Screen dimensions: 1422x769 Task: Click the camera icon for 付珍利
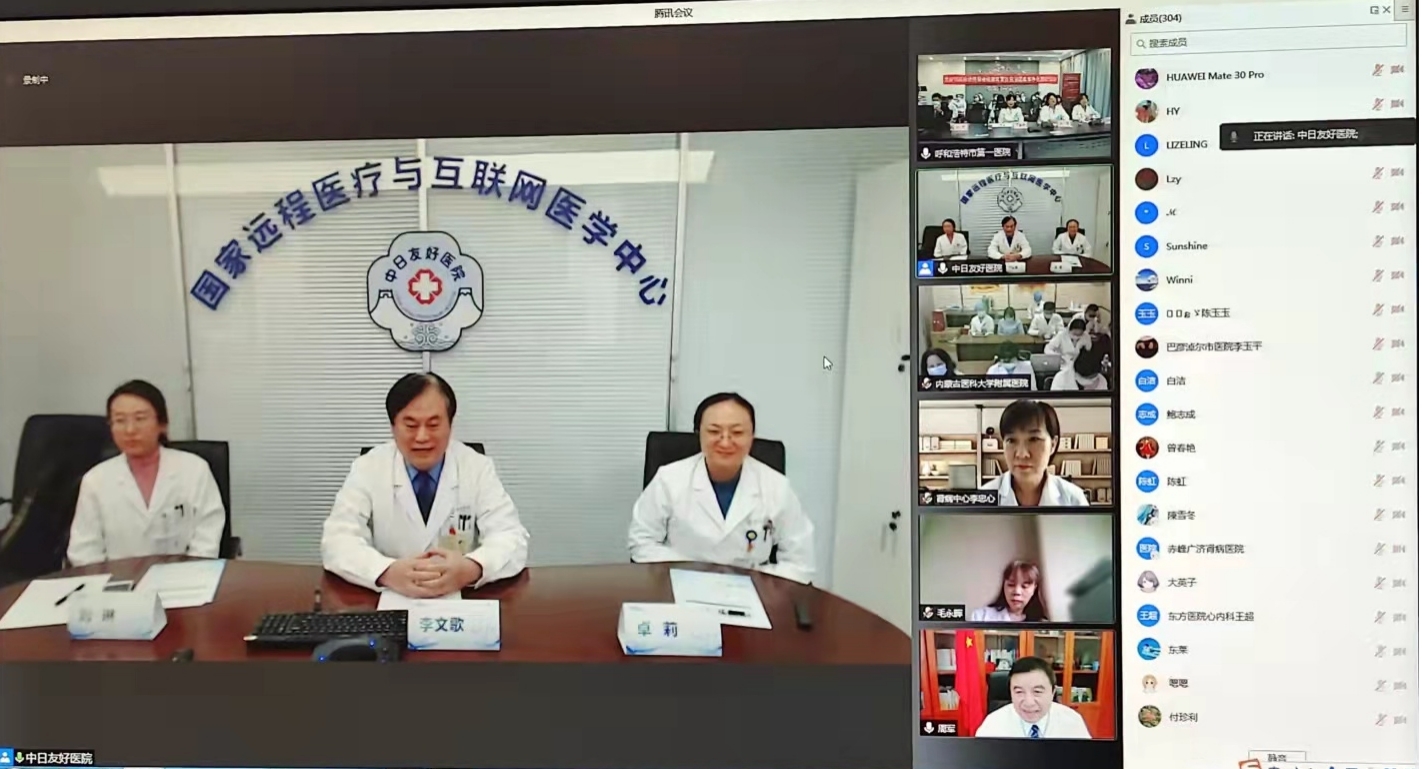coord(1398,719)
